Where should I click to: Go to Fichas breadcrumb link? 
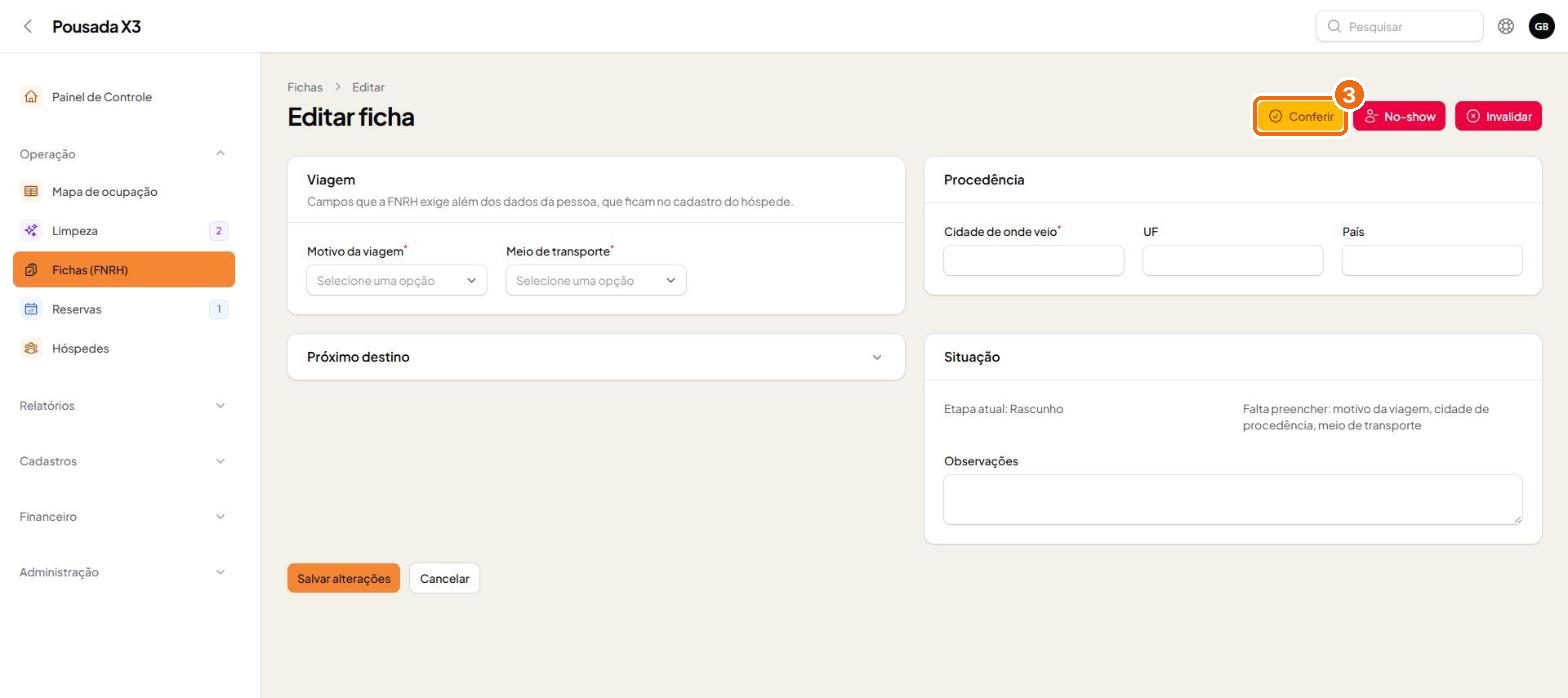tap(305, 87)
